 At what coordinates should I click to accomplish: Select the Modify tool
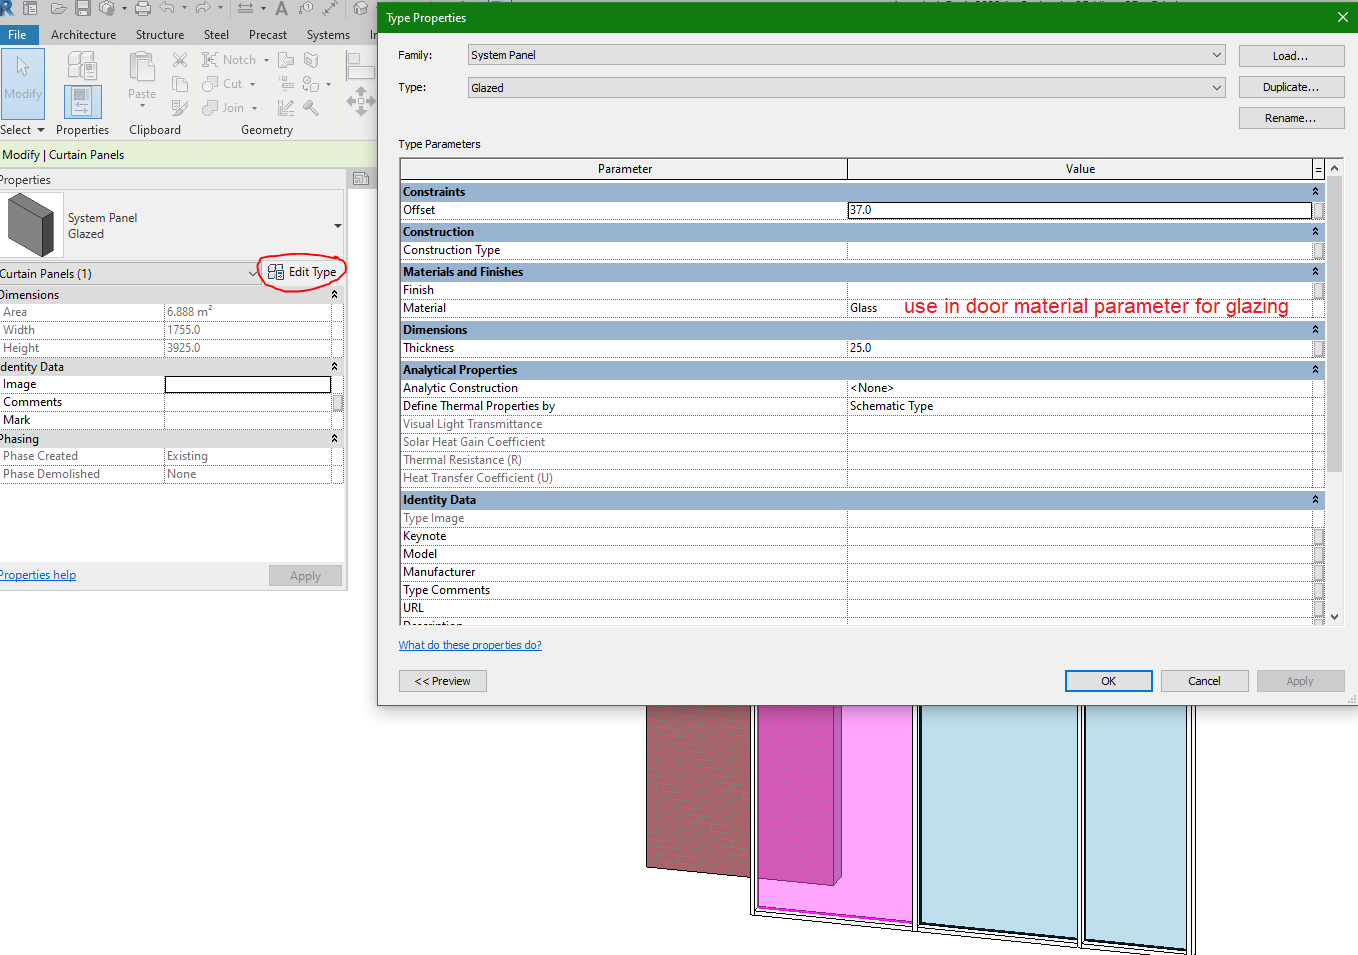pos(23,84)
